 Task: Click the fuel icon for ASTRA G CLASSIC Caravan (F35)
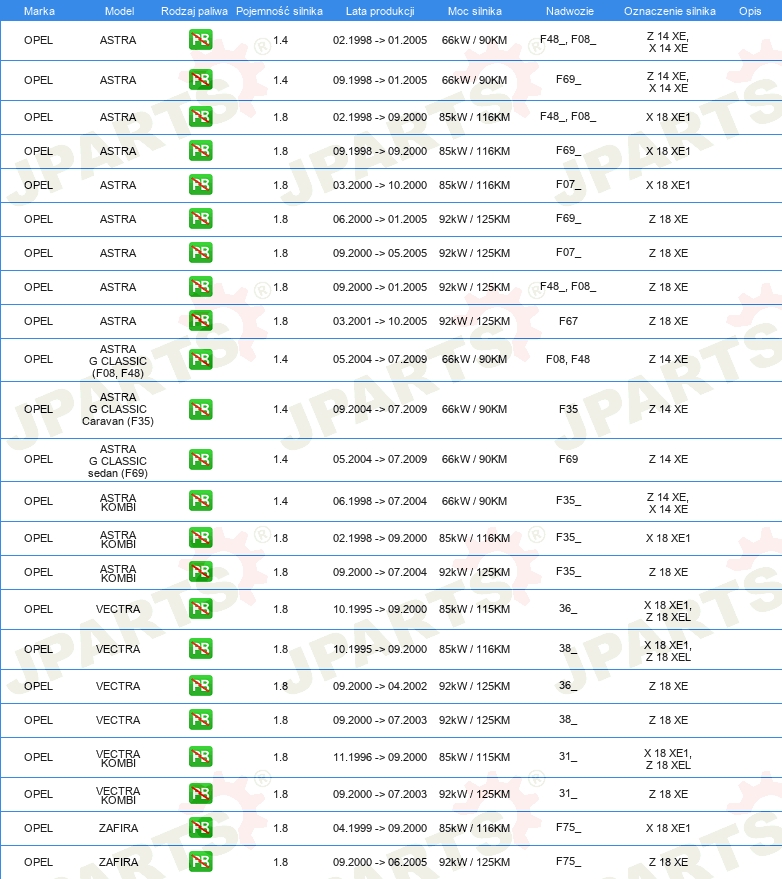pyautogui.click(x=201, y=409)
